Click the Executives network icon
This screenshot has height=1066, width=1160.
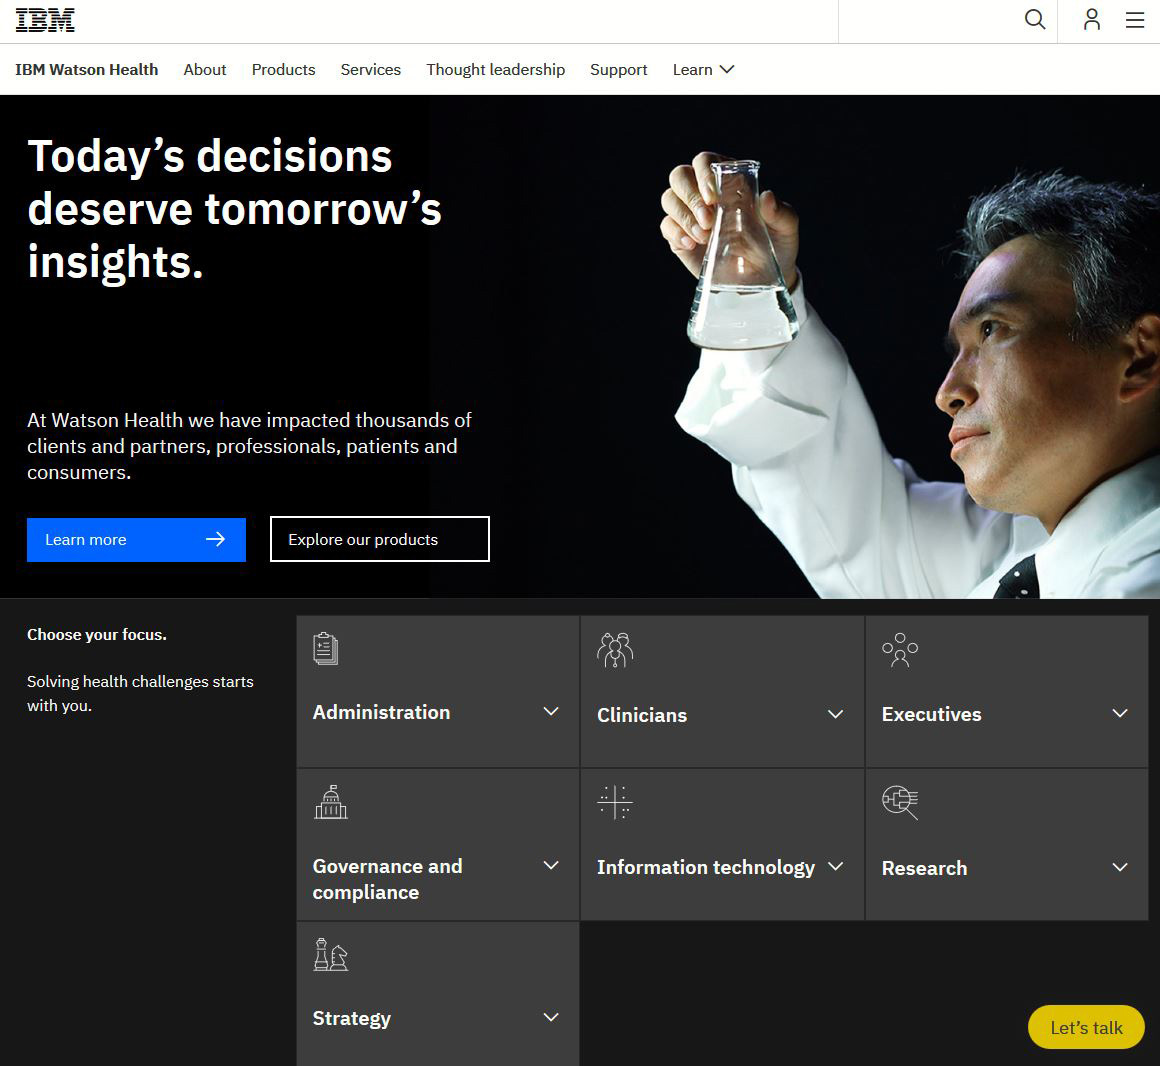[x=900, y=650]
